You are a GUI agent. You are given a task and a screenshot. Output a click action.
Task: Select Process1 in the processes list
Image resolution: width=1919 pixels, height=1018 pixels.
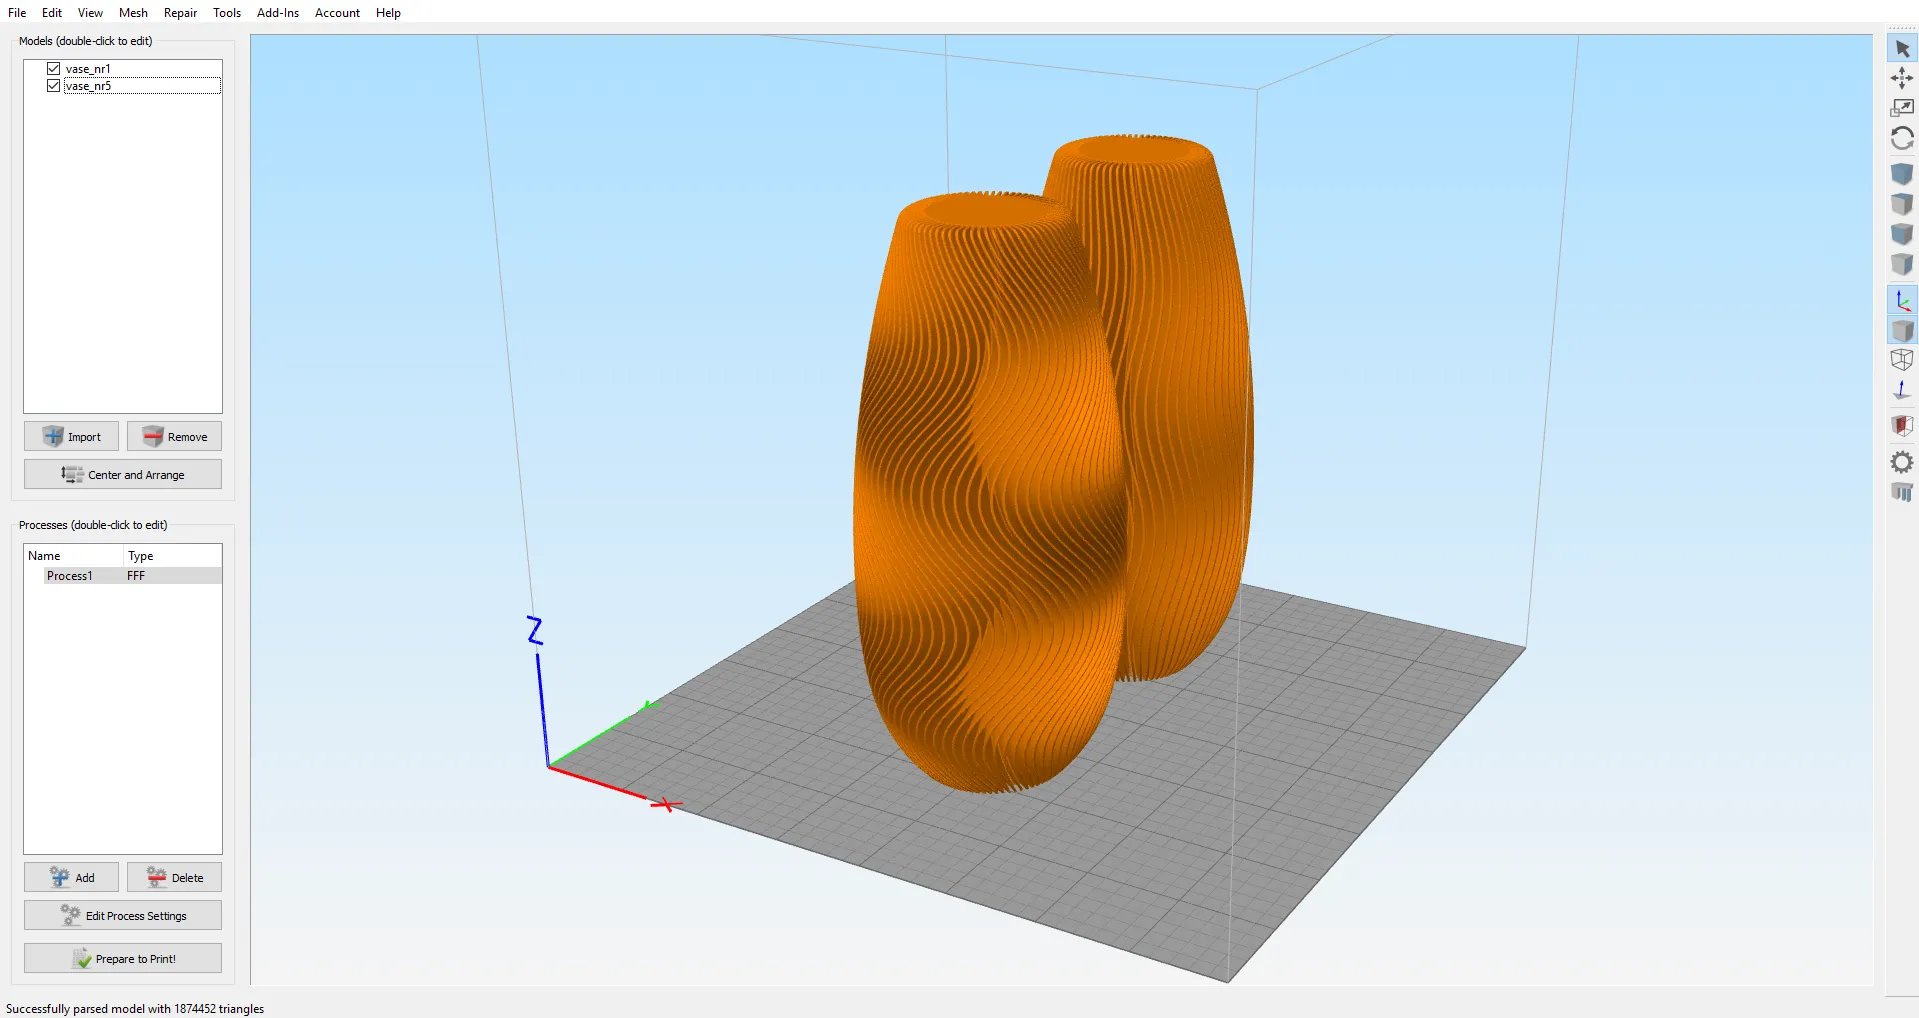click(70, 576)
